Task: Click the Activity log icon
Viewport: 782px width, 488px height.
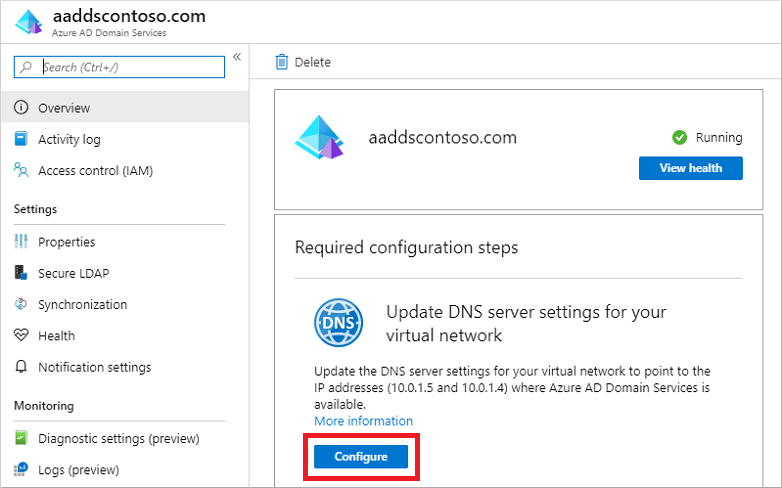Action: (21, 139)
